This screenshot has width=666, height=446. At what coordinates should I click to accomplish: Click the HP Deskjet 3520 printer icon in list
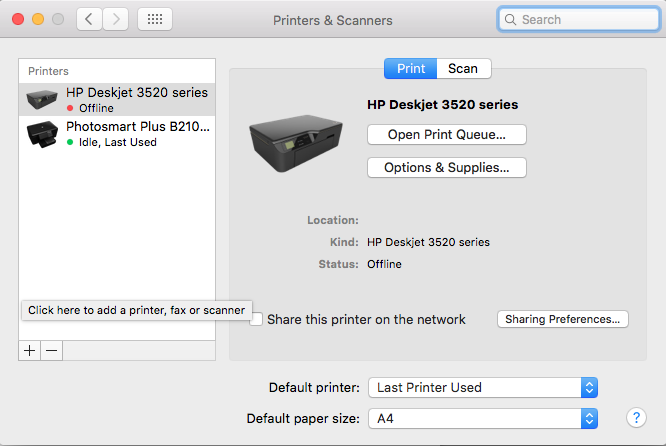[x=42, y=99]
